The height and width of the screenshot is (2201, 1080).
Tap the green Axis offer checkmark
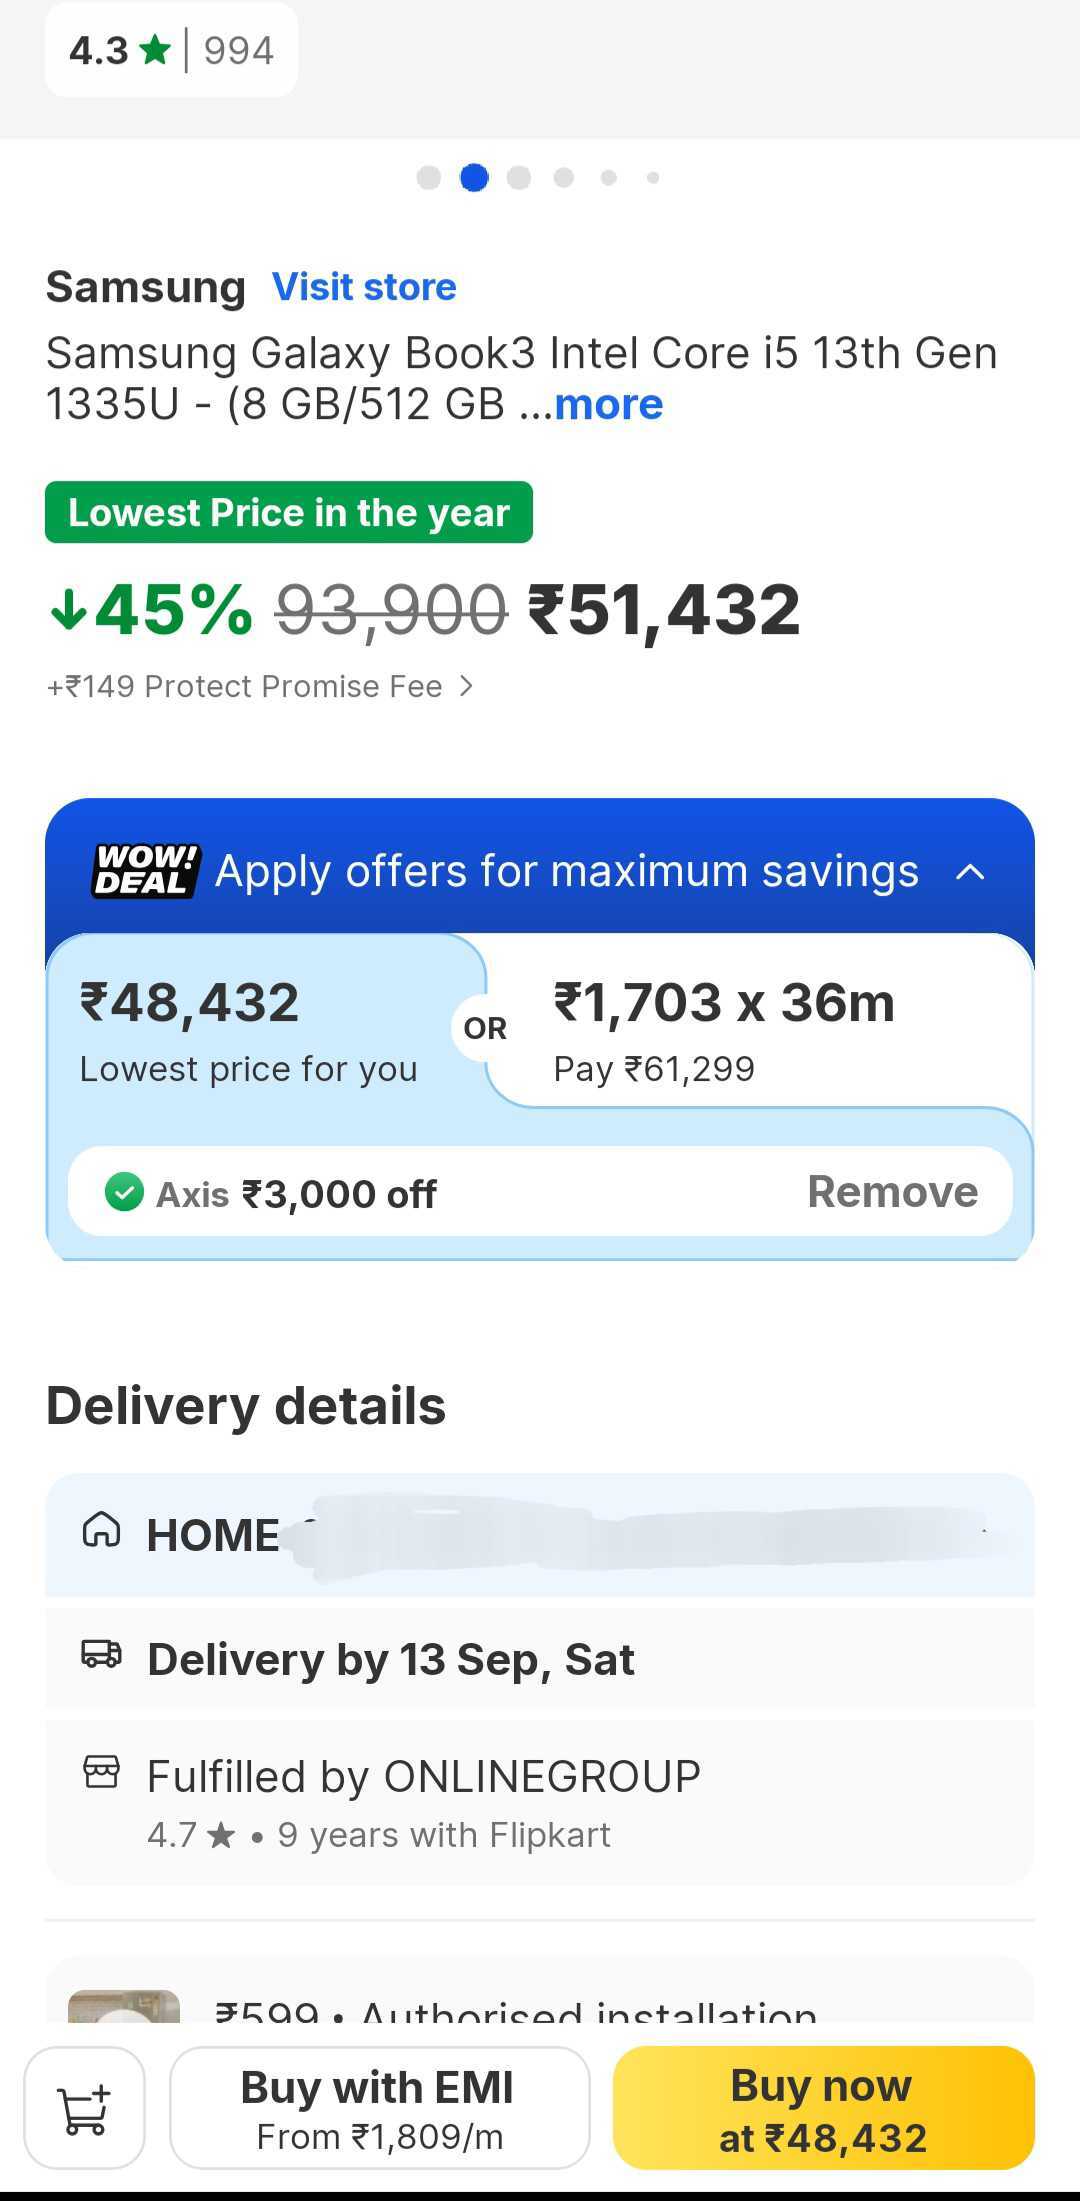[125, 1192]
